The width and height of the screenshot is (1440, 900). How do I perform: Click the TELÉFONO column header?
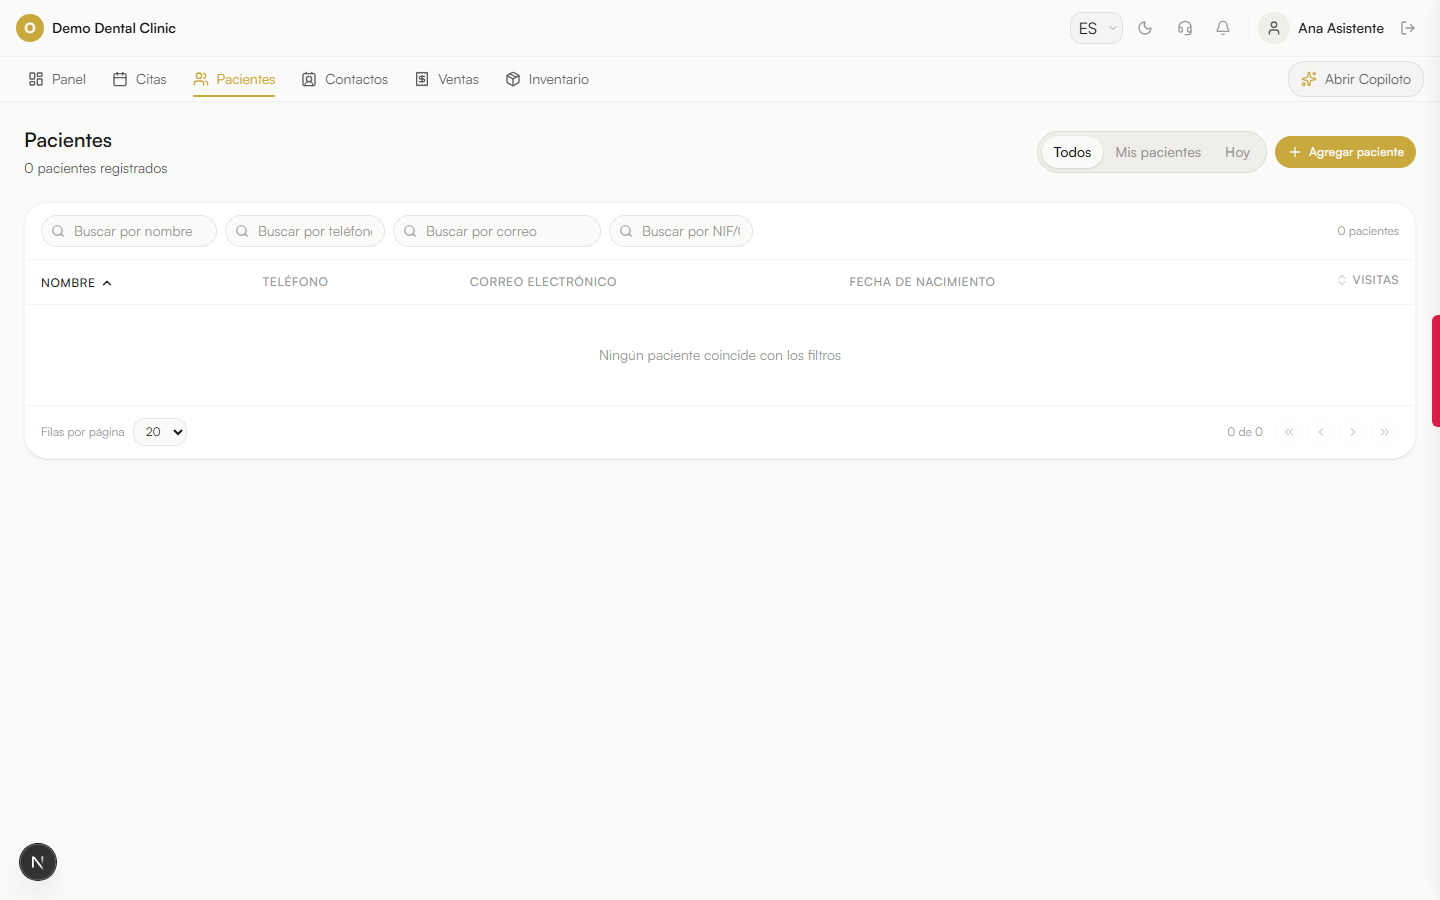(x=295, y=282)
